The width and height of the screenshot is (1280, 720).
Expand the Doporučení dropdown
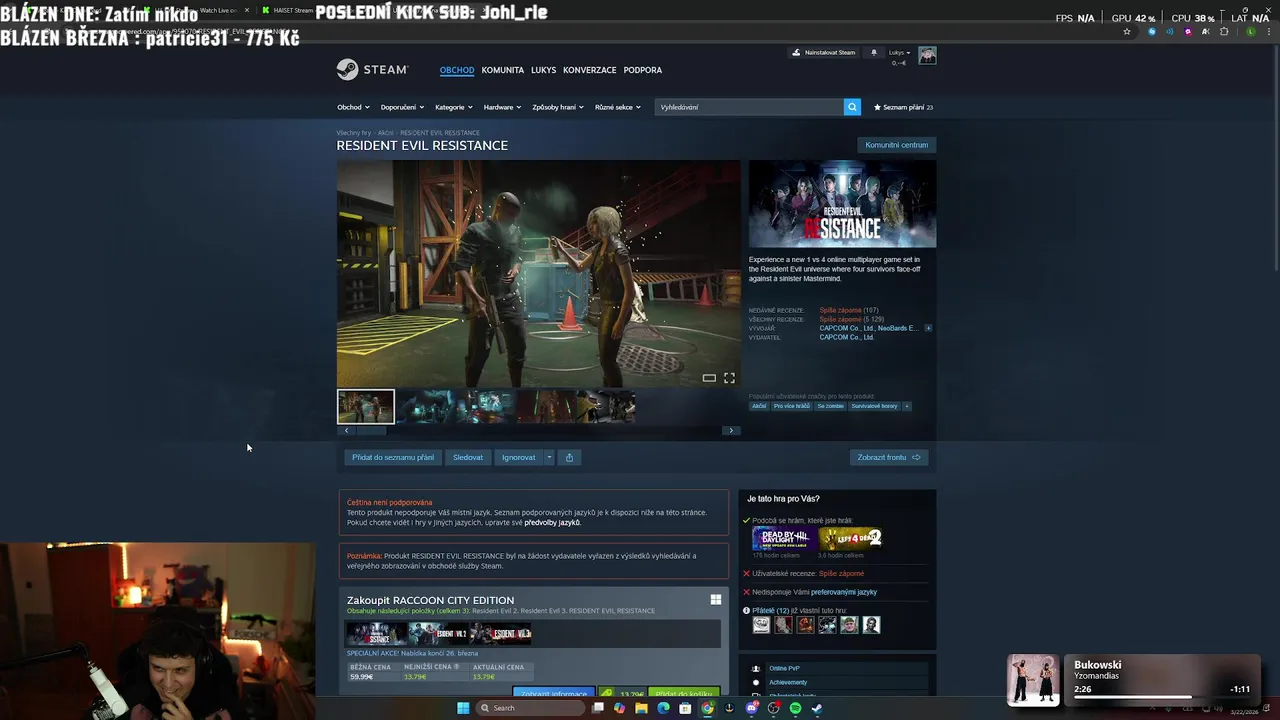click(402, 107)
